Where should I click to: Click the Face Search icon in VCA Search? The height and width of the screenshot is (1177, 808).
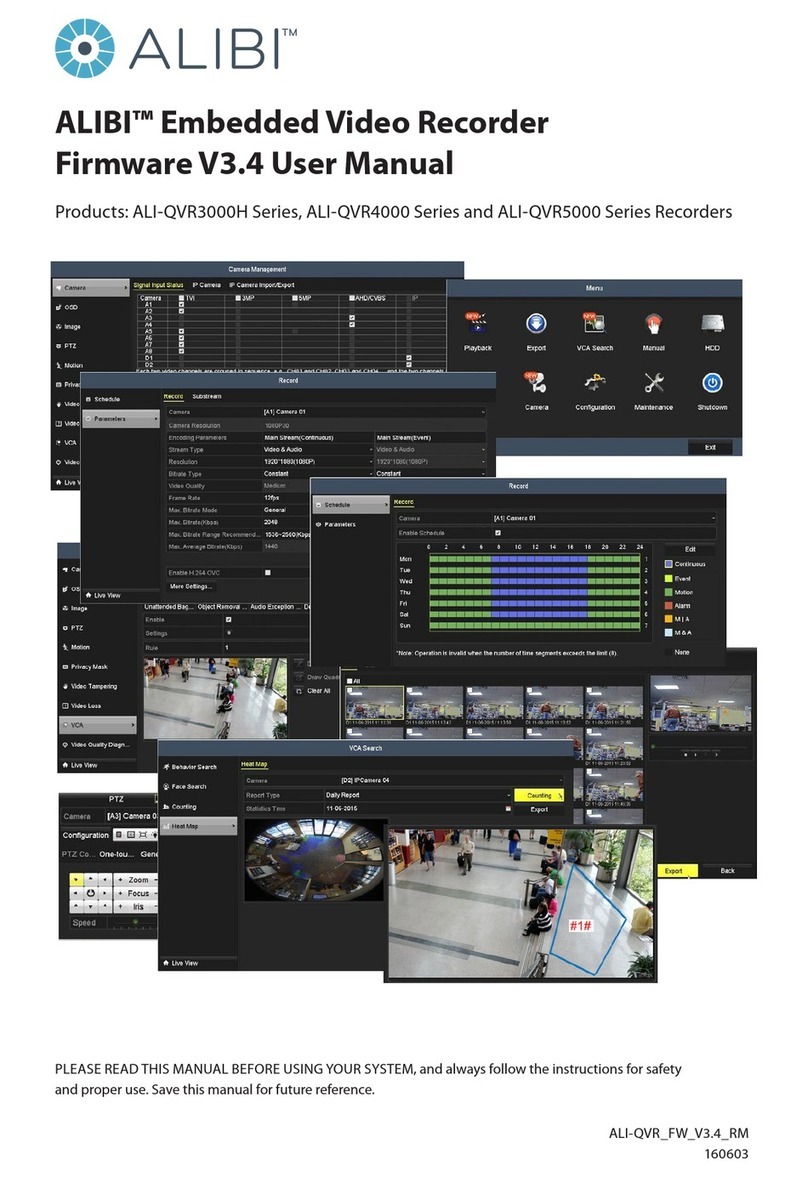(x=166, y=787)
